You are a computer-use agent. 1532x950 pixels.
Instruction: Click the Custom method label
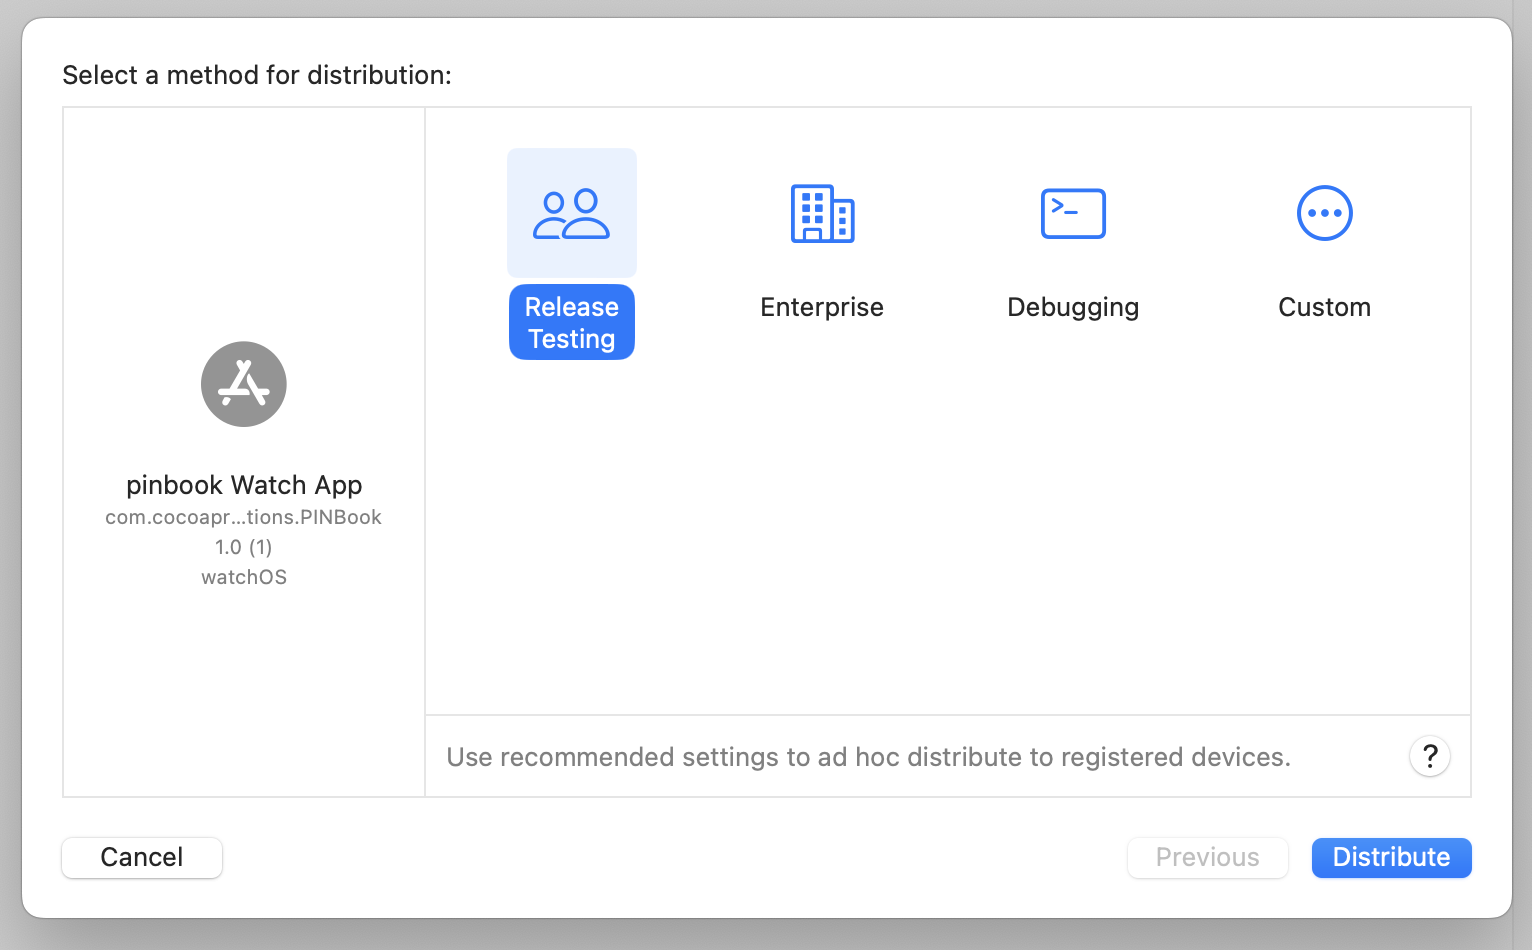pyautogui.click(x=1324, y=307)
